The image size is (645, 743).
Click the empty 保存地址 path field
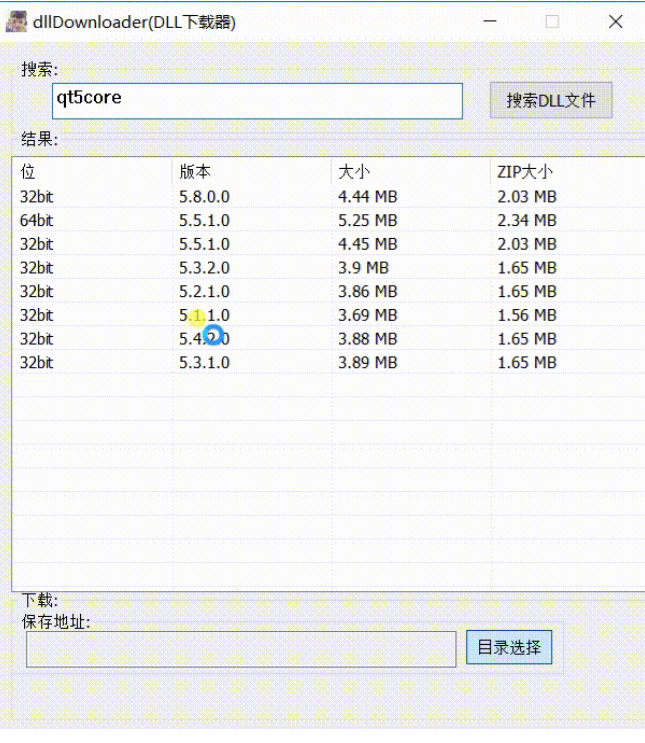(x=241, y=649)
